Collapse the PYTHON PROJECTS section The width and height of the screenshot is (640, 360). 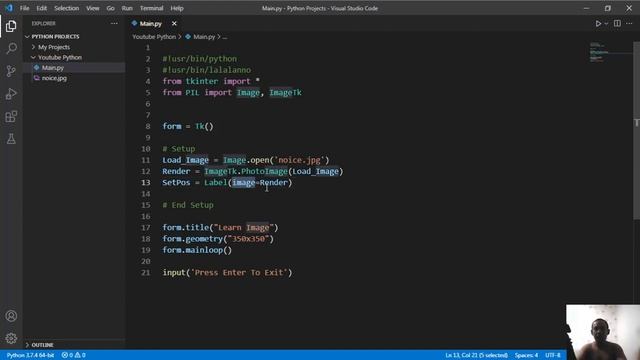click(x=73, y=36)
